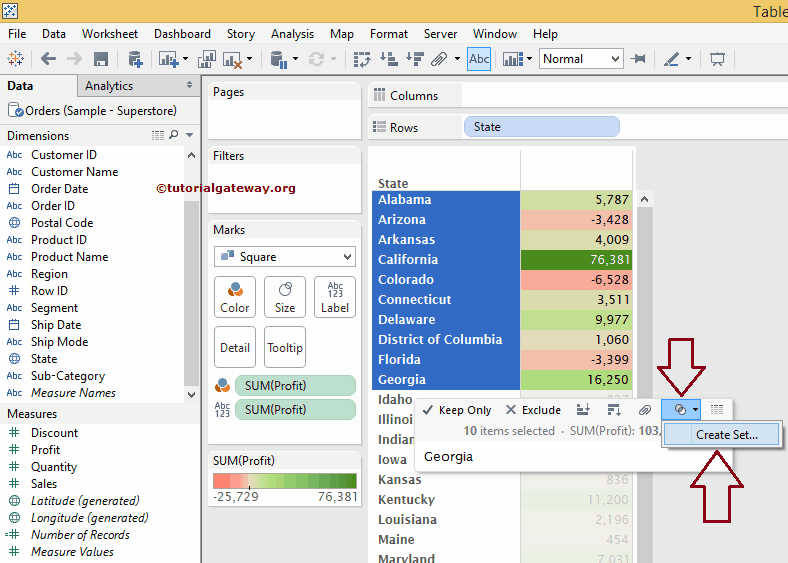Toggle the Fix Axes pin button
Viewport: 788px width, 563px height.
tap(638, 59)
